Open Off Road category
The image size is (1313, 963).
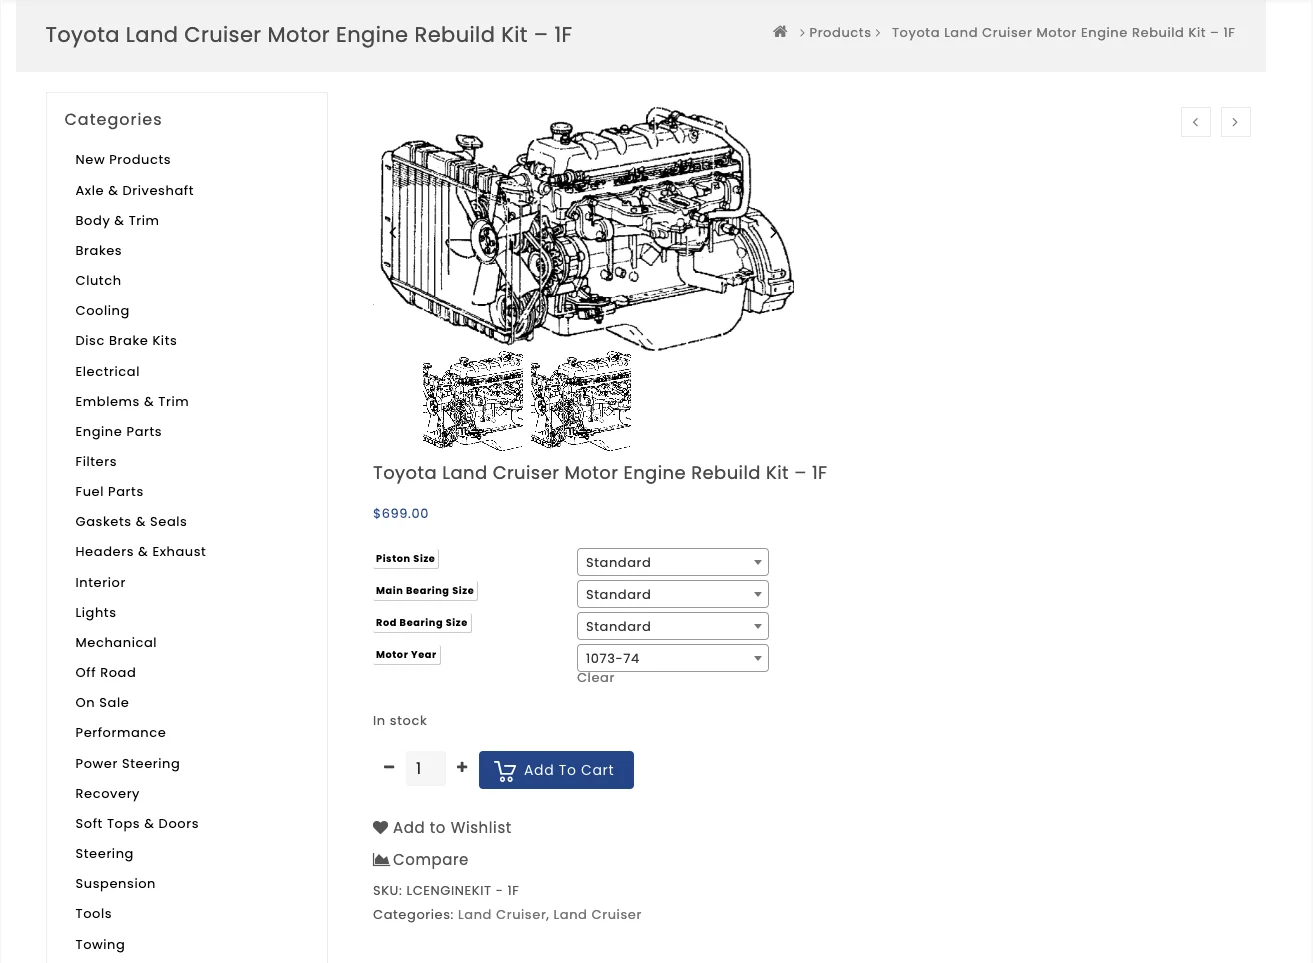point(105,672)
